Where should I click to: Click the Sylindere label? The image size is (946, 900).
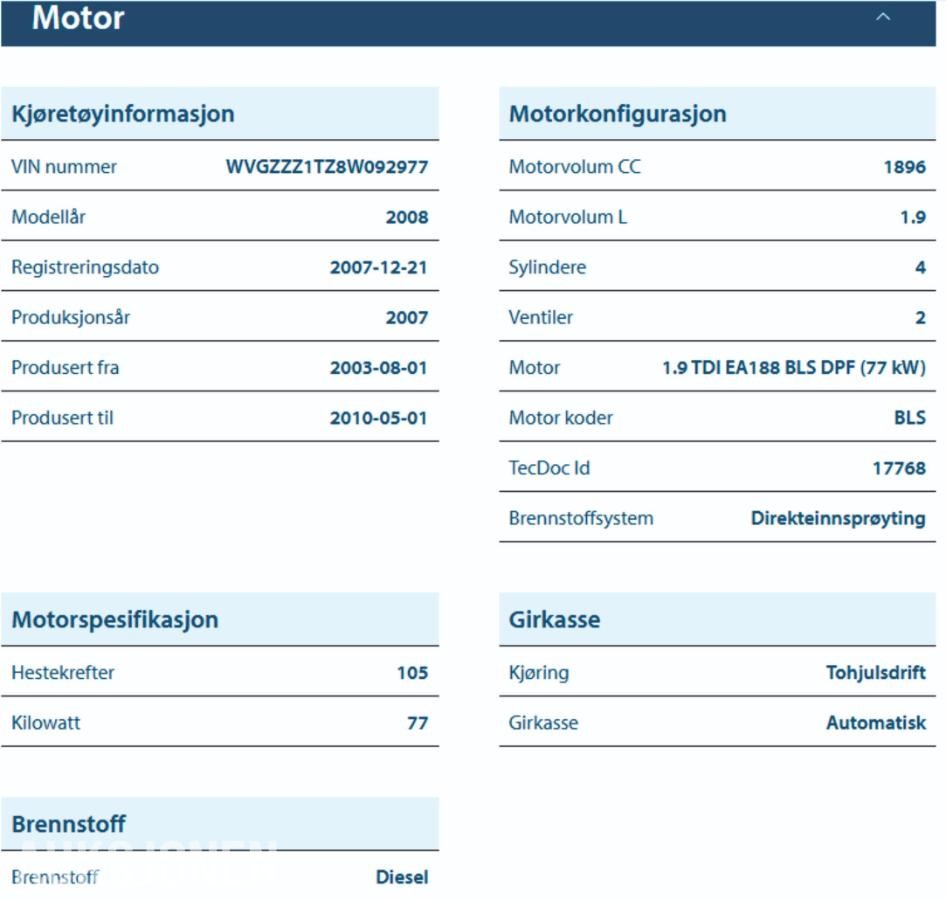(x=547, y=267)
